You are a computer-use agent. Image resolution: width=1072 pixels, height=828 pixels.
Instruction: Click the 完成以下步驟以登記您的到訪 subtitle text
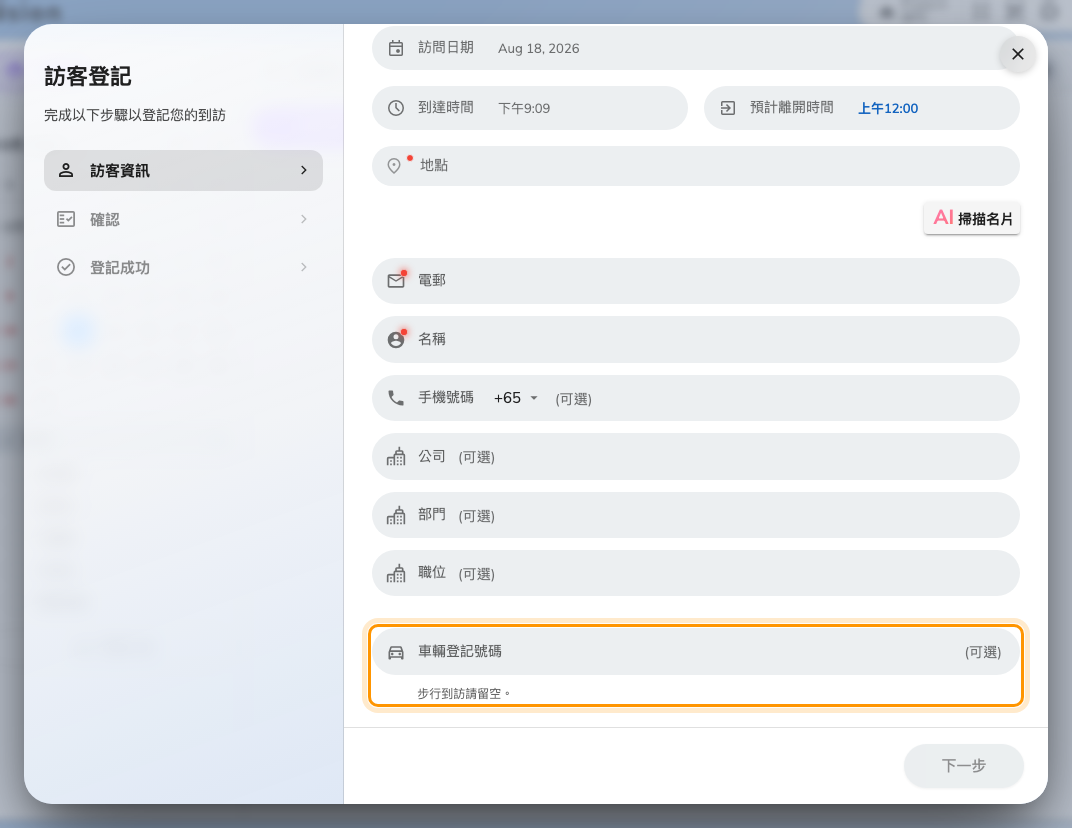tap(135, 115)
